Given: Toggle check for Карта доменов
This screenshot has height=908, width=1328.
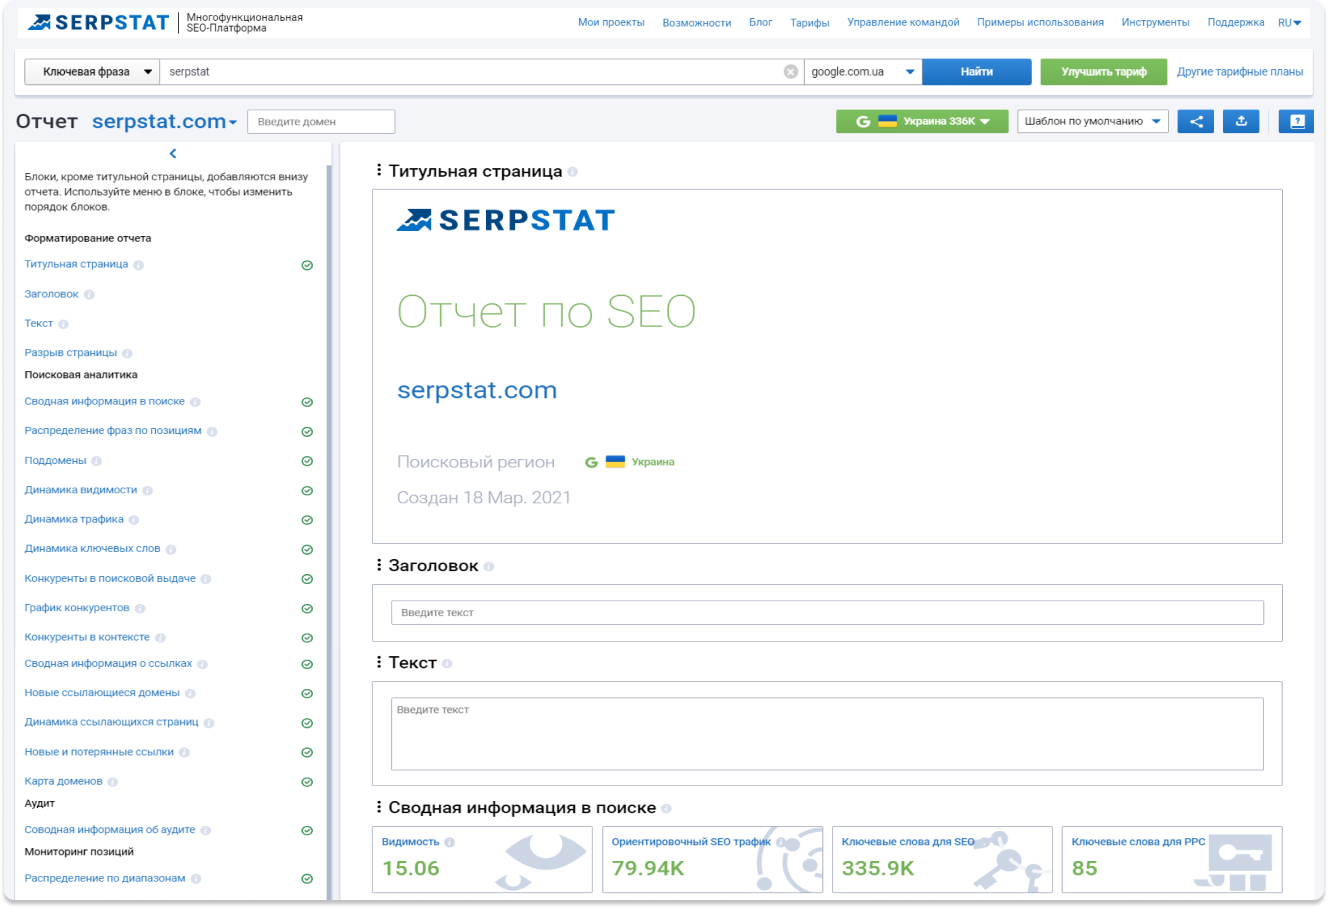Looking at the screenshot, I should coord(307,782).
